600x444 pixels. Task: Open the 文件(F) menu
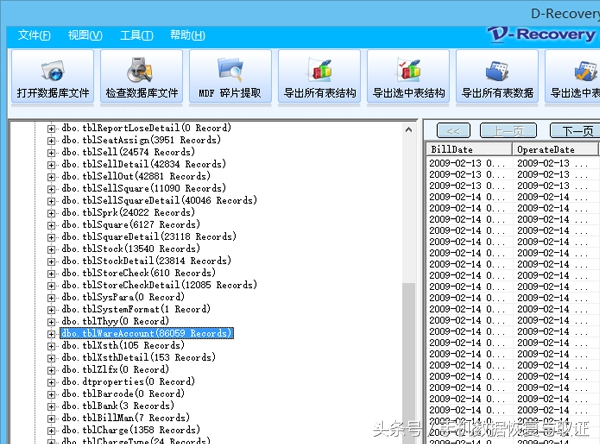(34, 36)
